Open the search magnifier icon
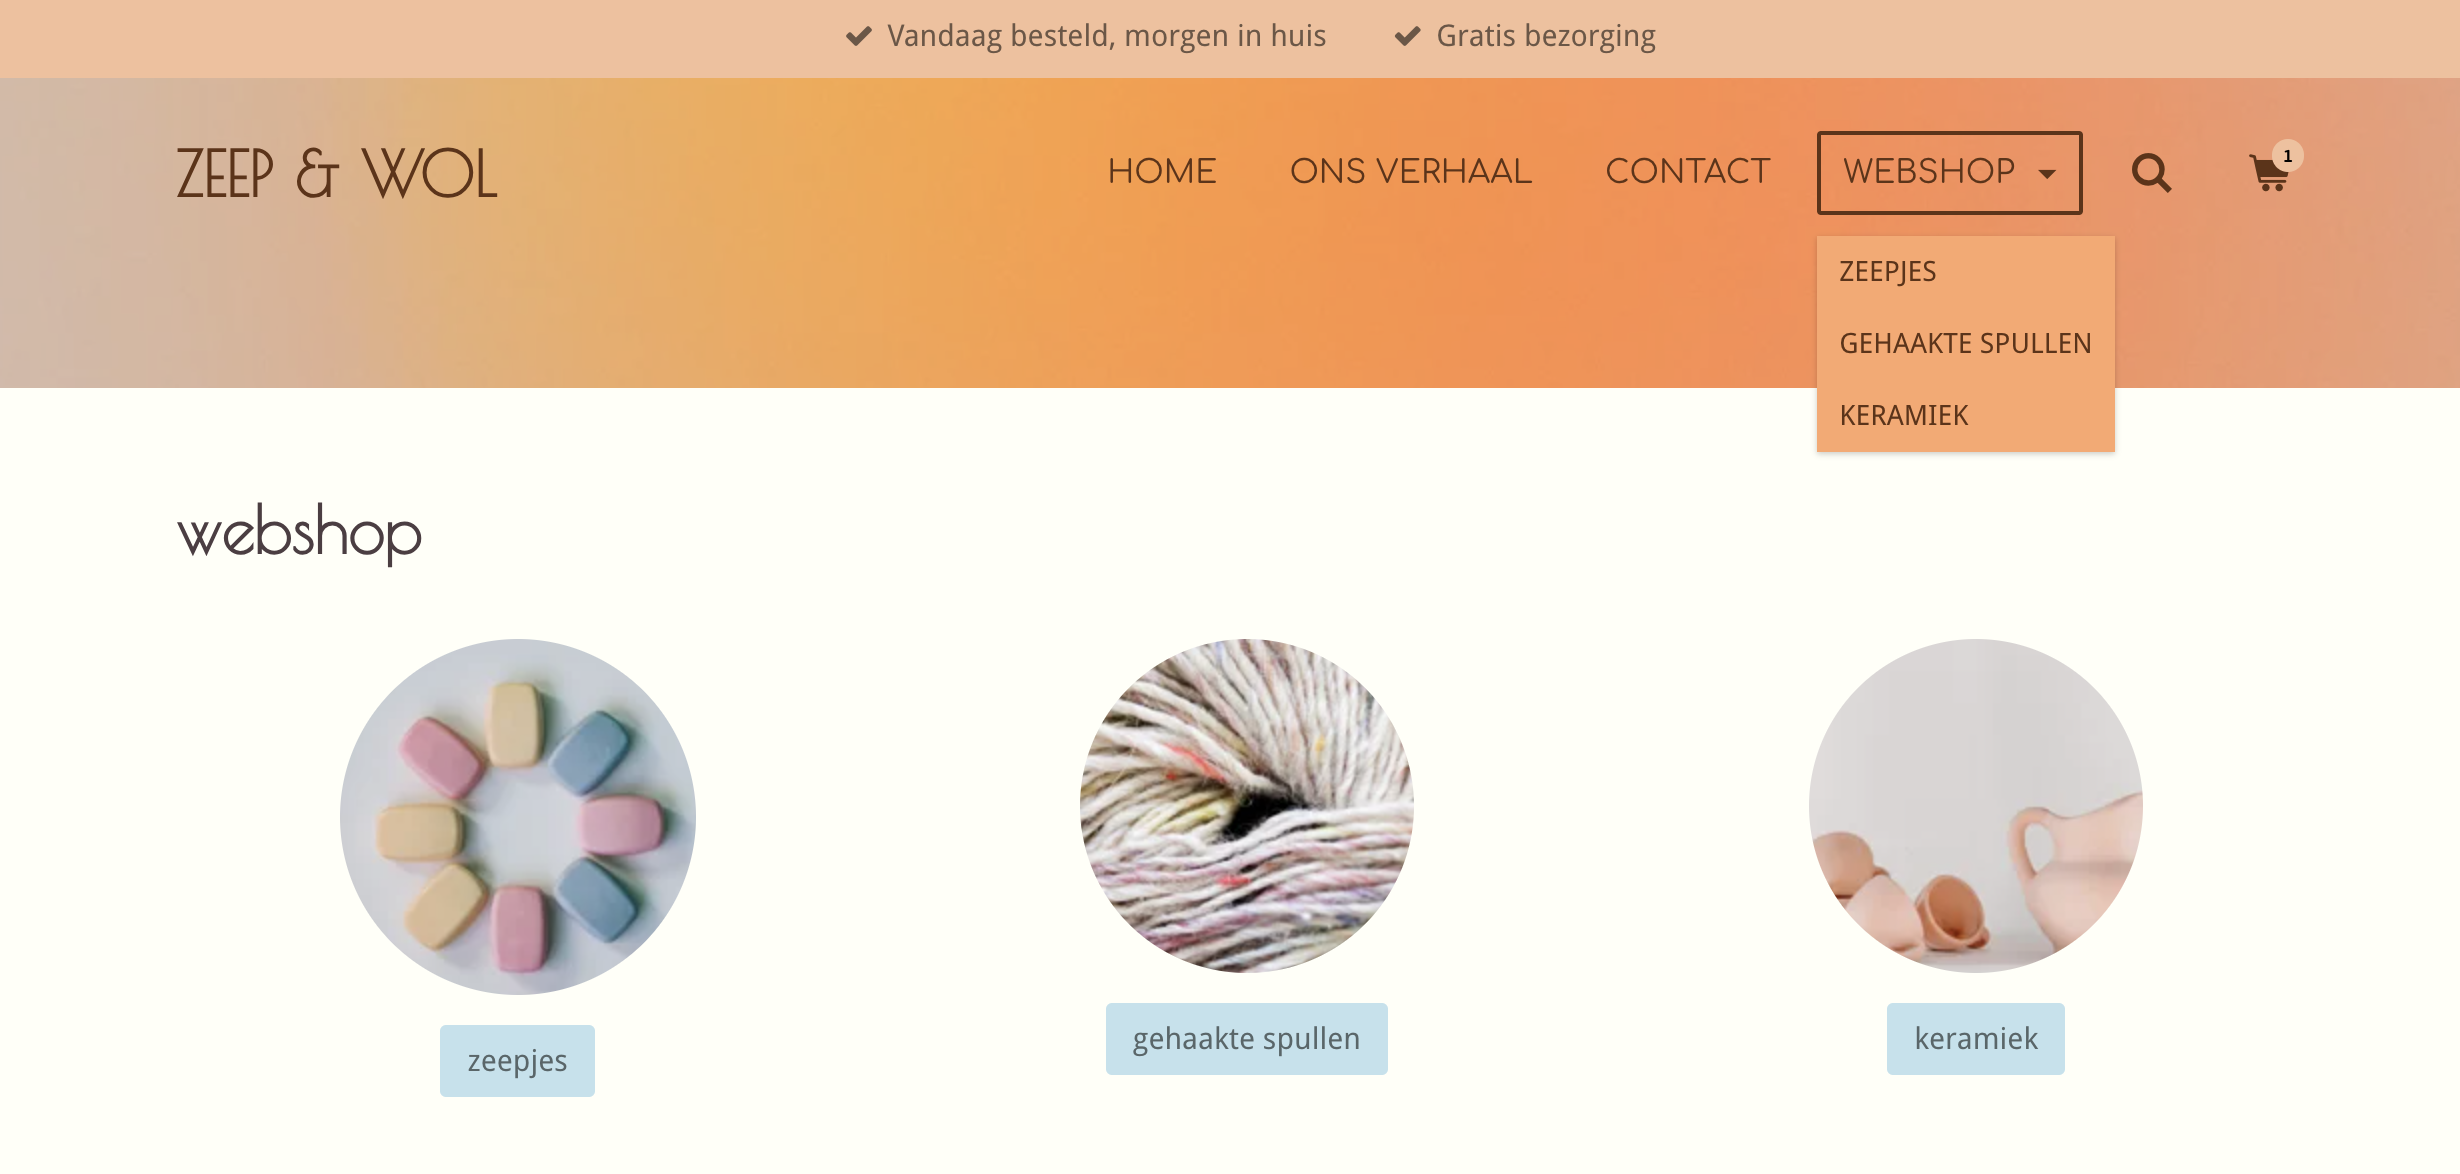The image size is (2460, 1174). coord(2151,173)
